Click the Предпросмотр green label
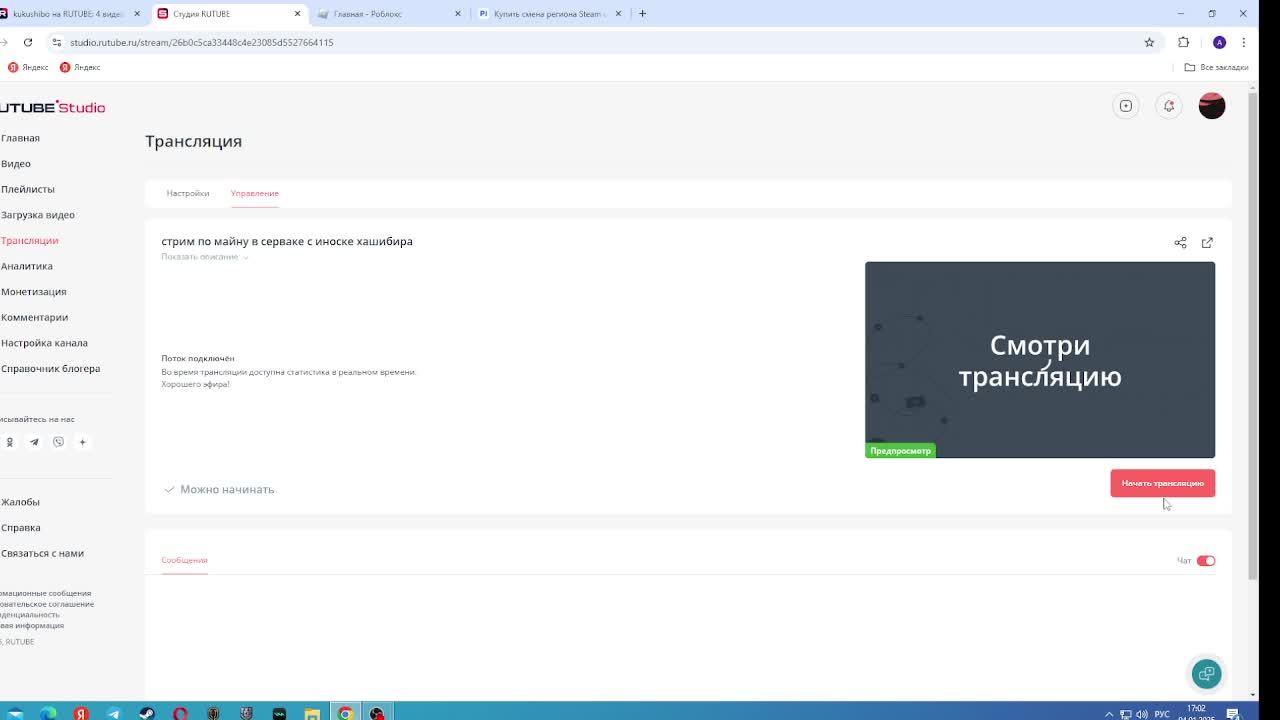 pos(900,451)
